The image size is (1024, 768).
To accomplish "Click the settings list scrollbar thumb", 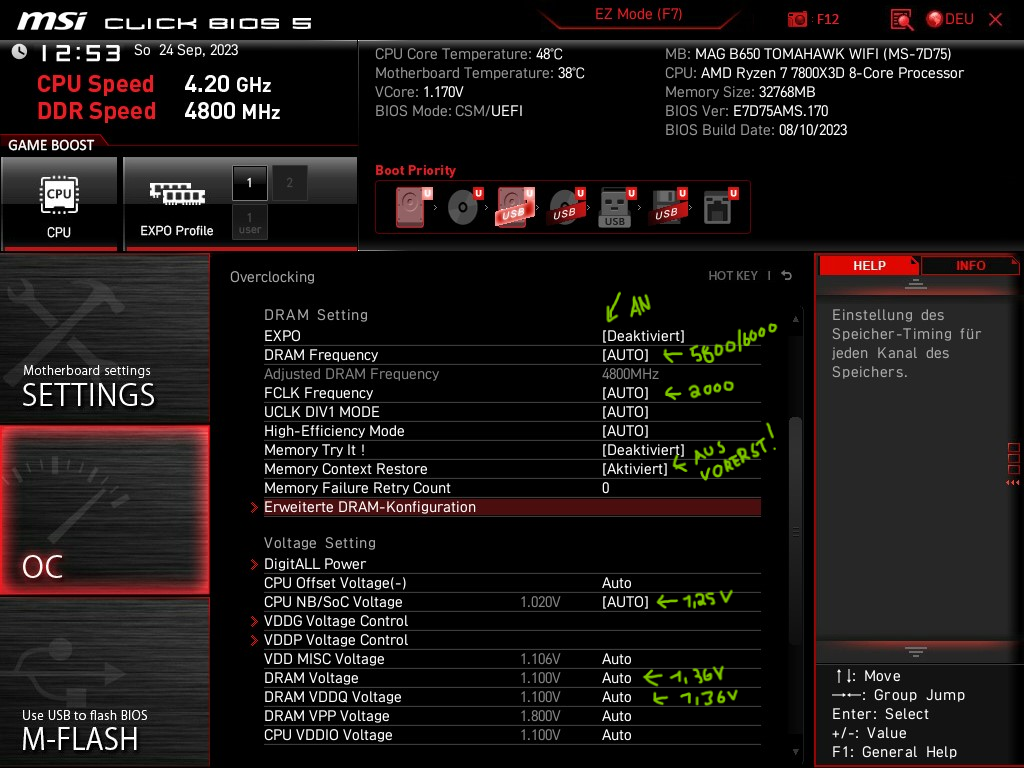I will (795, 532).
